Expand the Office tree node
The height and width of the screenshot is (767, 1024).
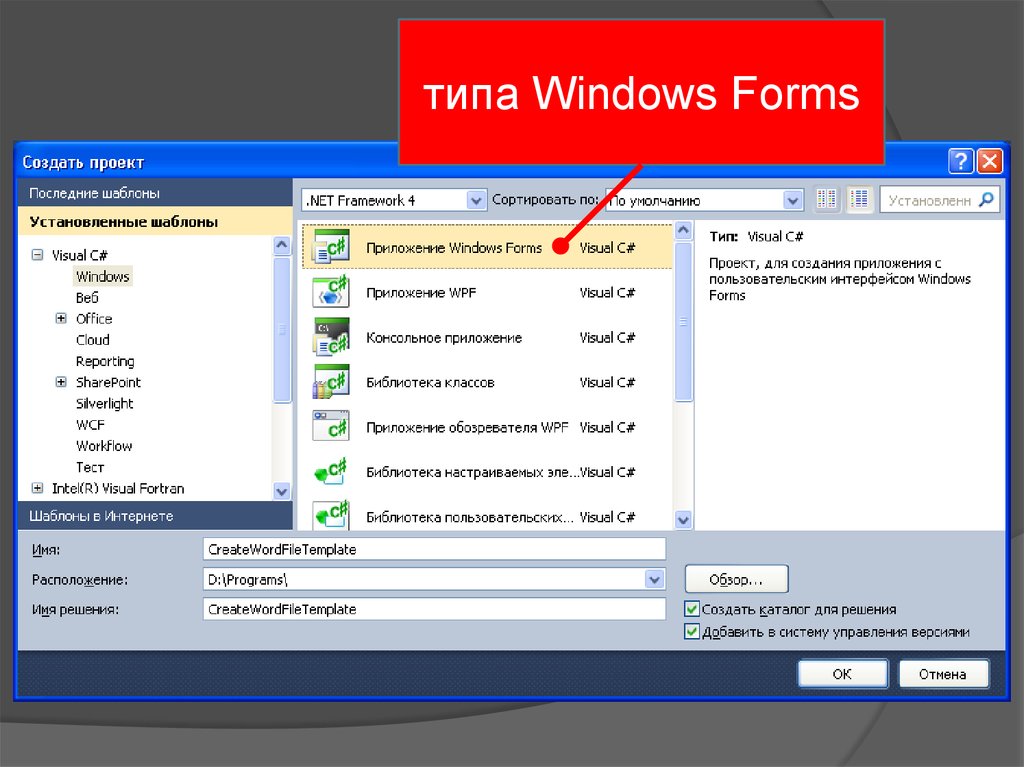coord(61,319)
